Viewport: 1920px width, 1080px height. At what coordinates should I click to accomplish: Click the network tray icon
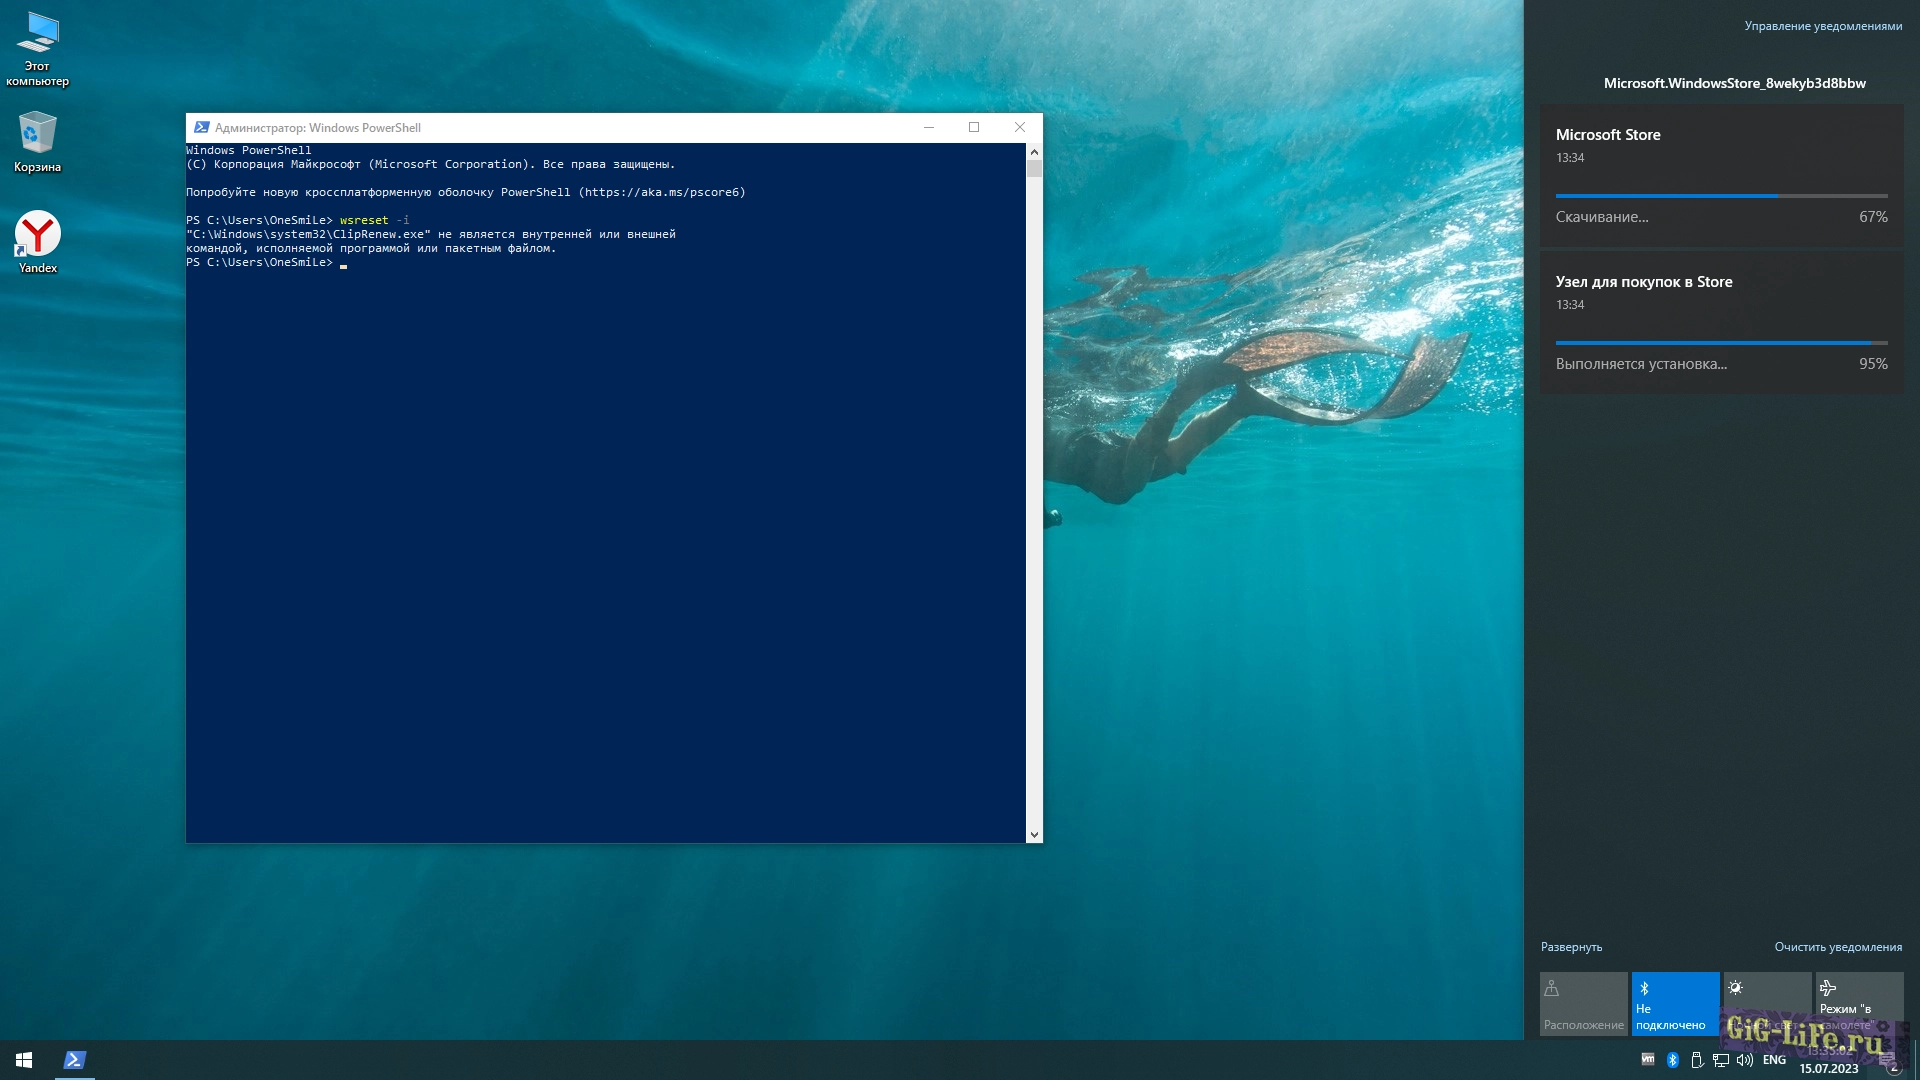tap(1721, 1060)
